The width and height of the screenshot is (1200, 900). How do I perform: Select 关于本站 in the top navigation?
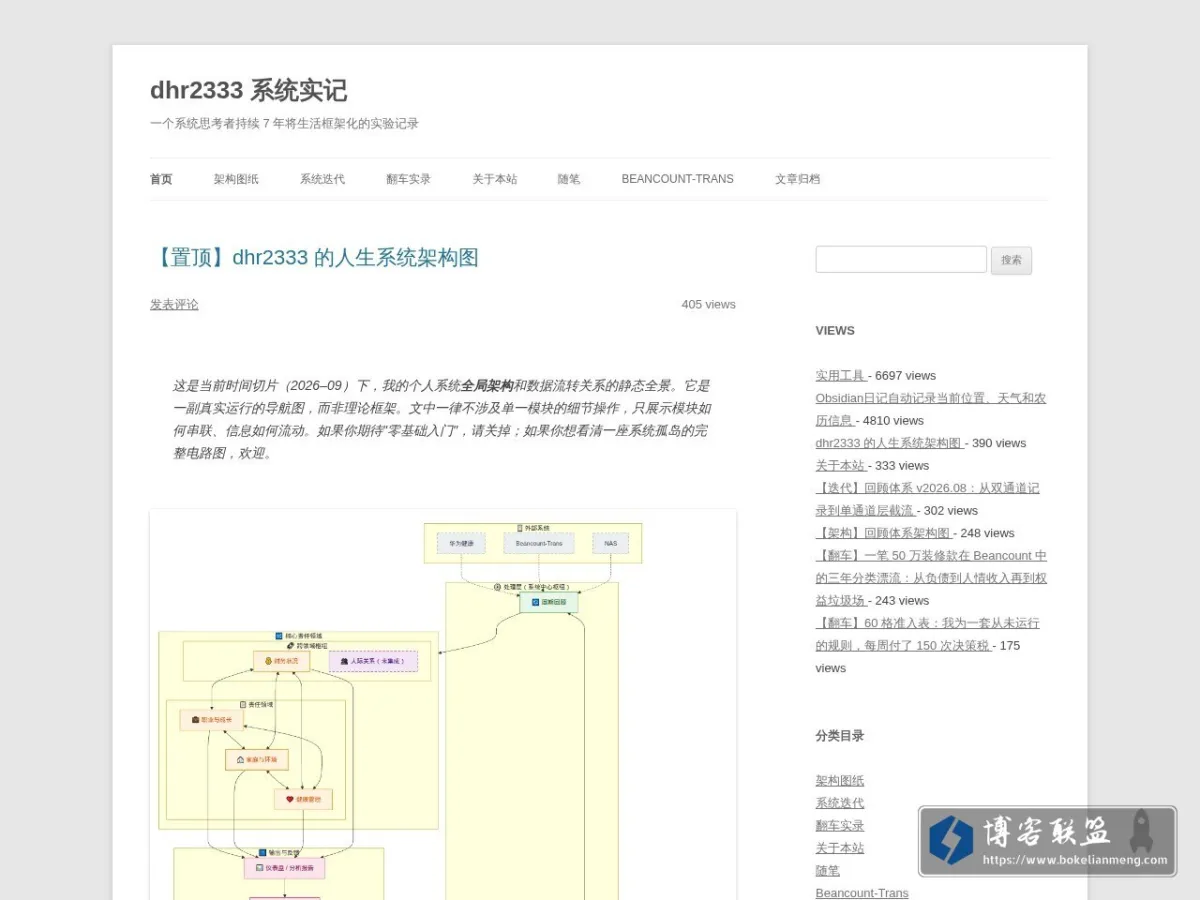pos(495,179)
